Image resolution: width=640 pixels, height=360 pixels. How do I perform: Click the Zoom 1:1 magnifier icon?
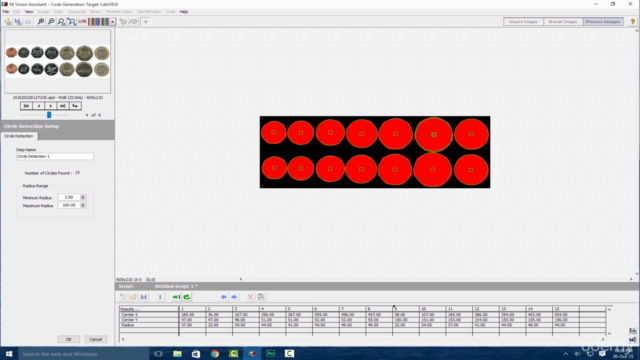[61, 22]
